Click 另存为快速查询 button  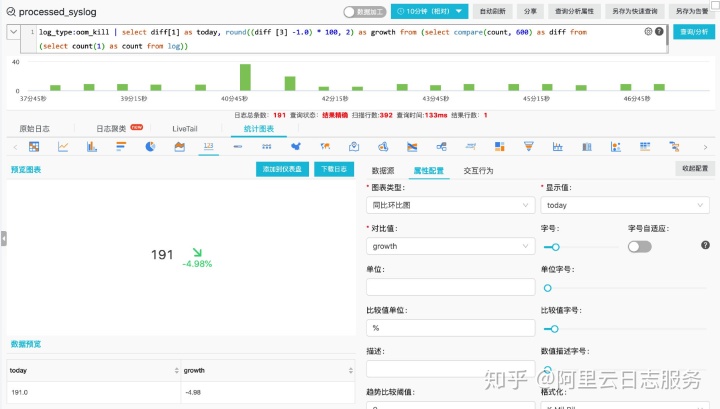pos(635,11)
